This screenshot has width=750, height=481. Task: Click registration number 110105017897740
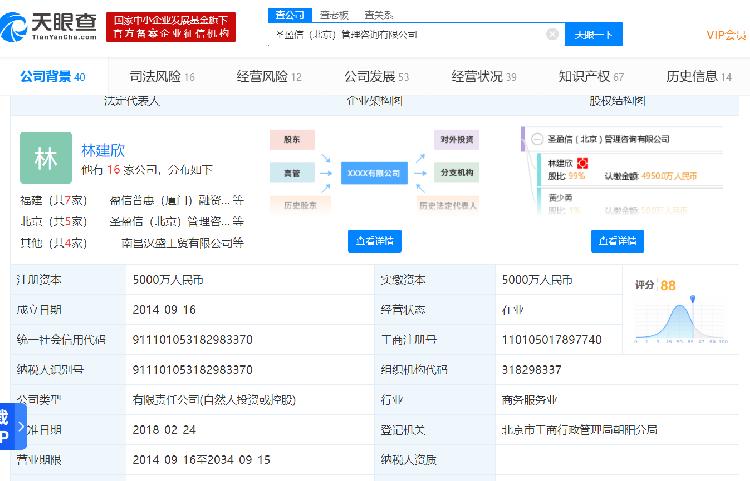(551, 339)
